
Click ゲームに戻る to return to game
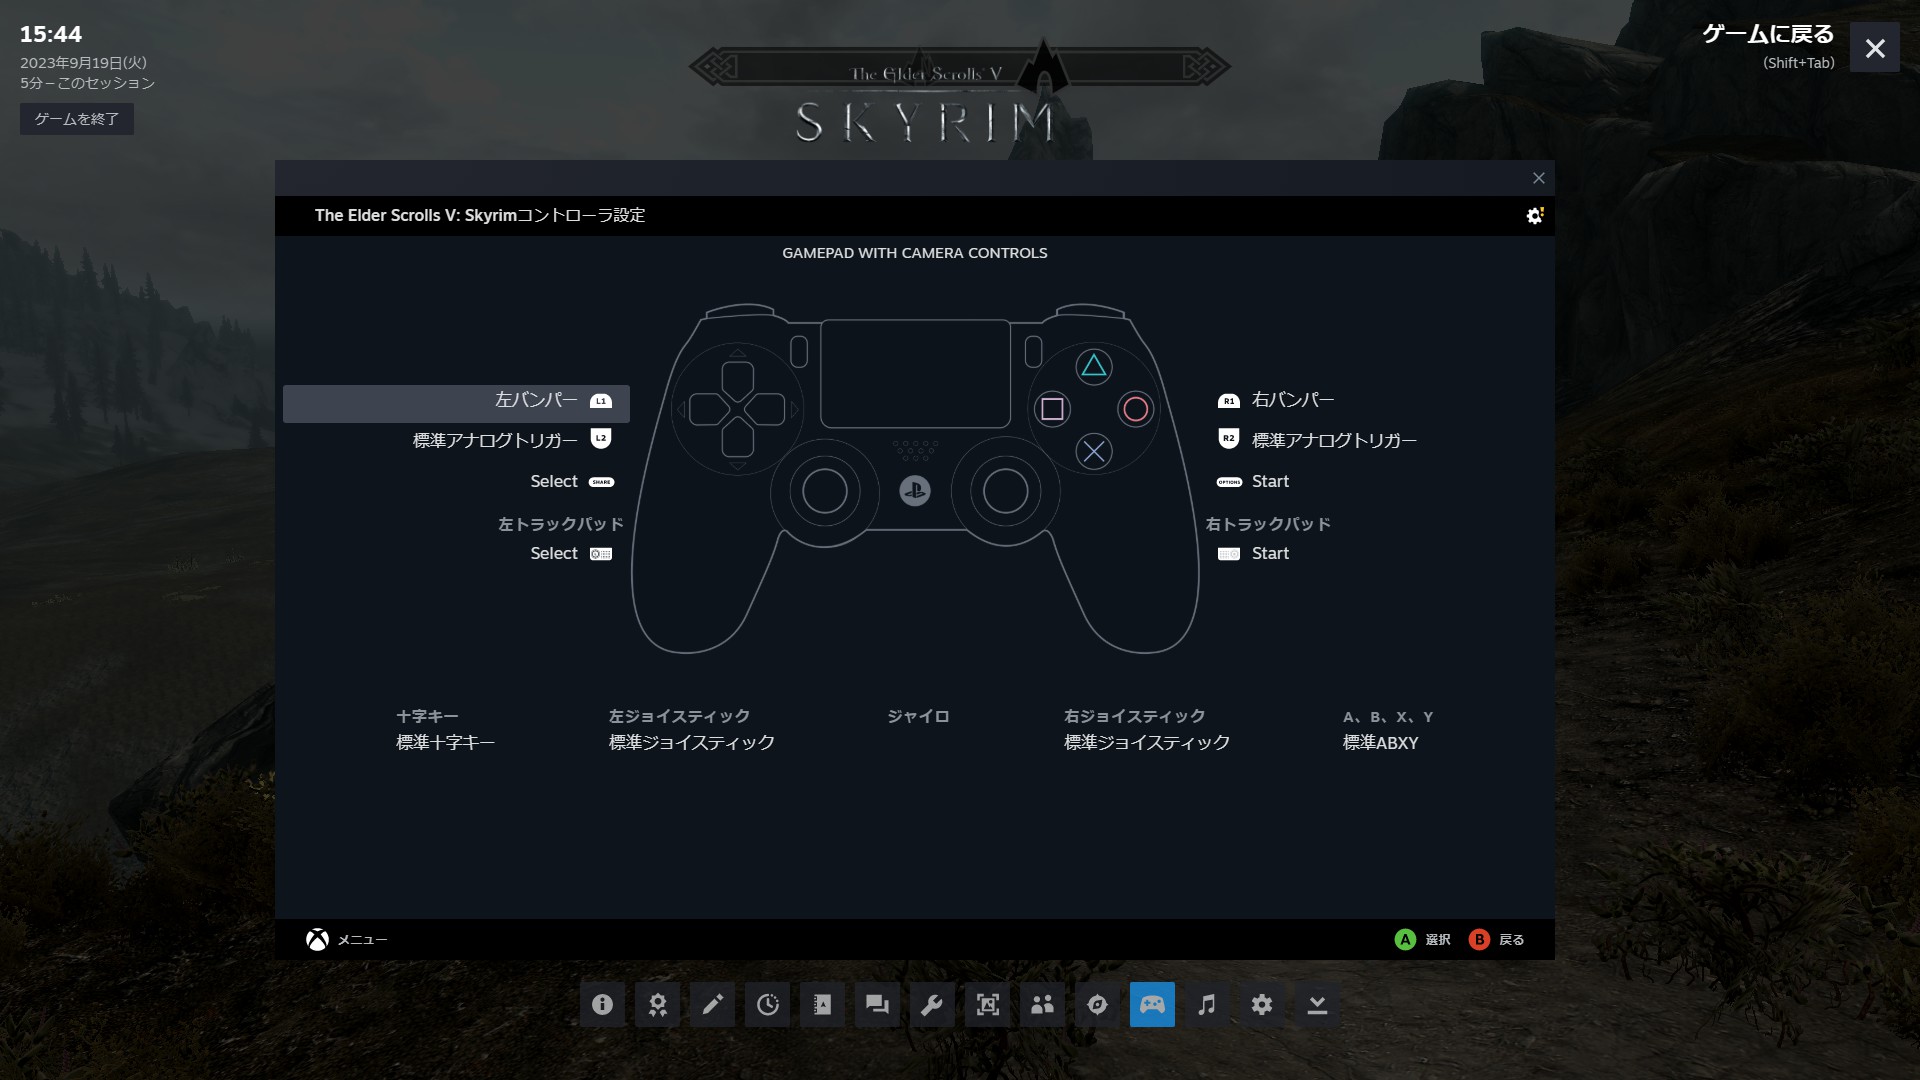[x=1767, y=35]
